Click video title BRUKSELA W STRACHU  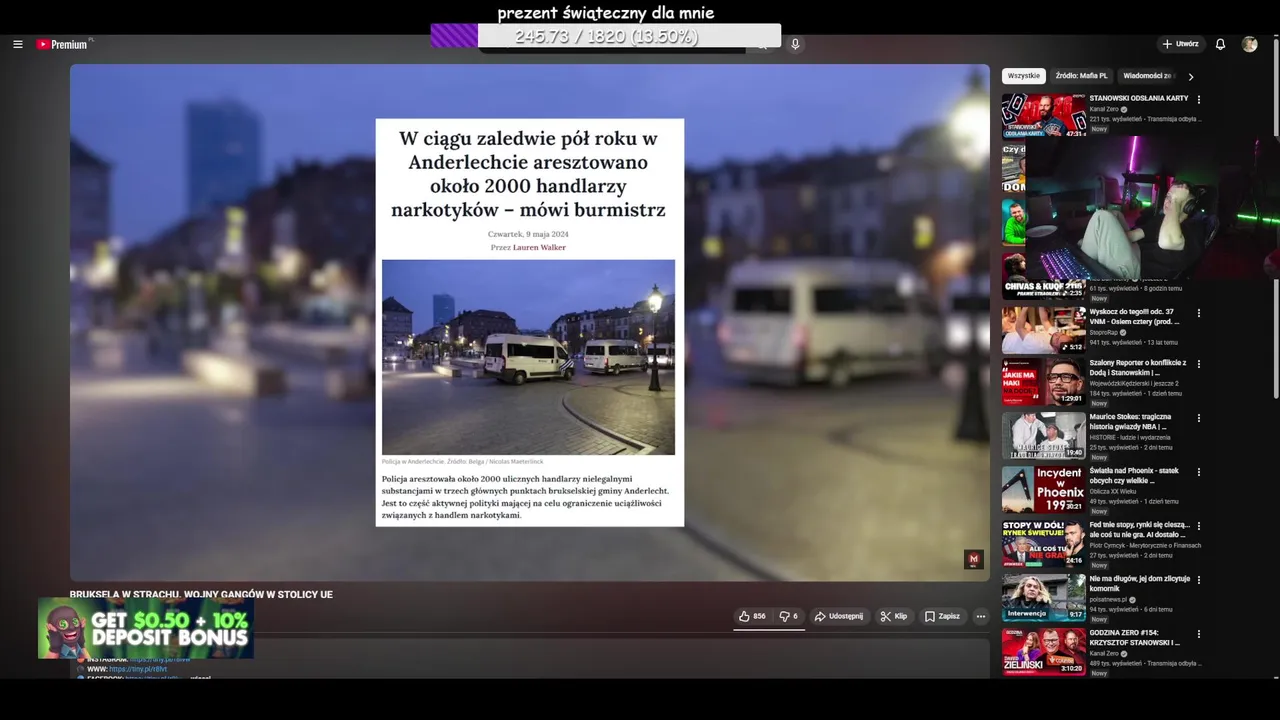click(x=201, y=594)
